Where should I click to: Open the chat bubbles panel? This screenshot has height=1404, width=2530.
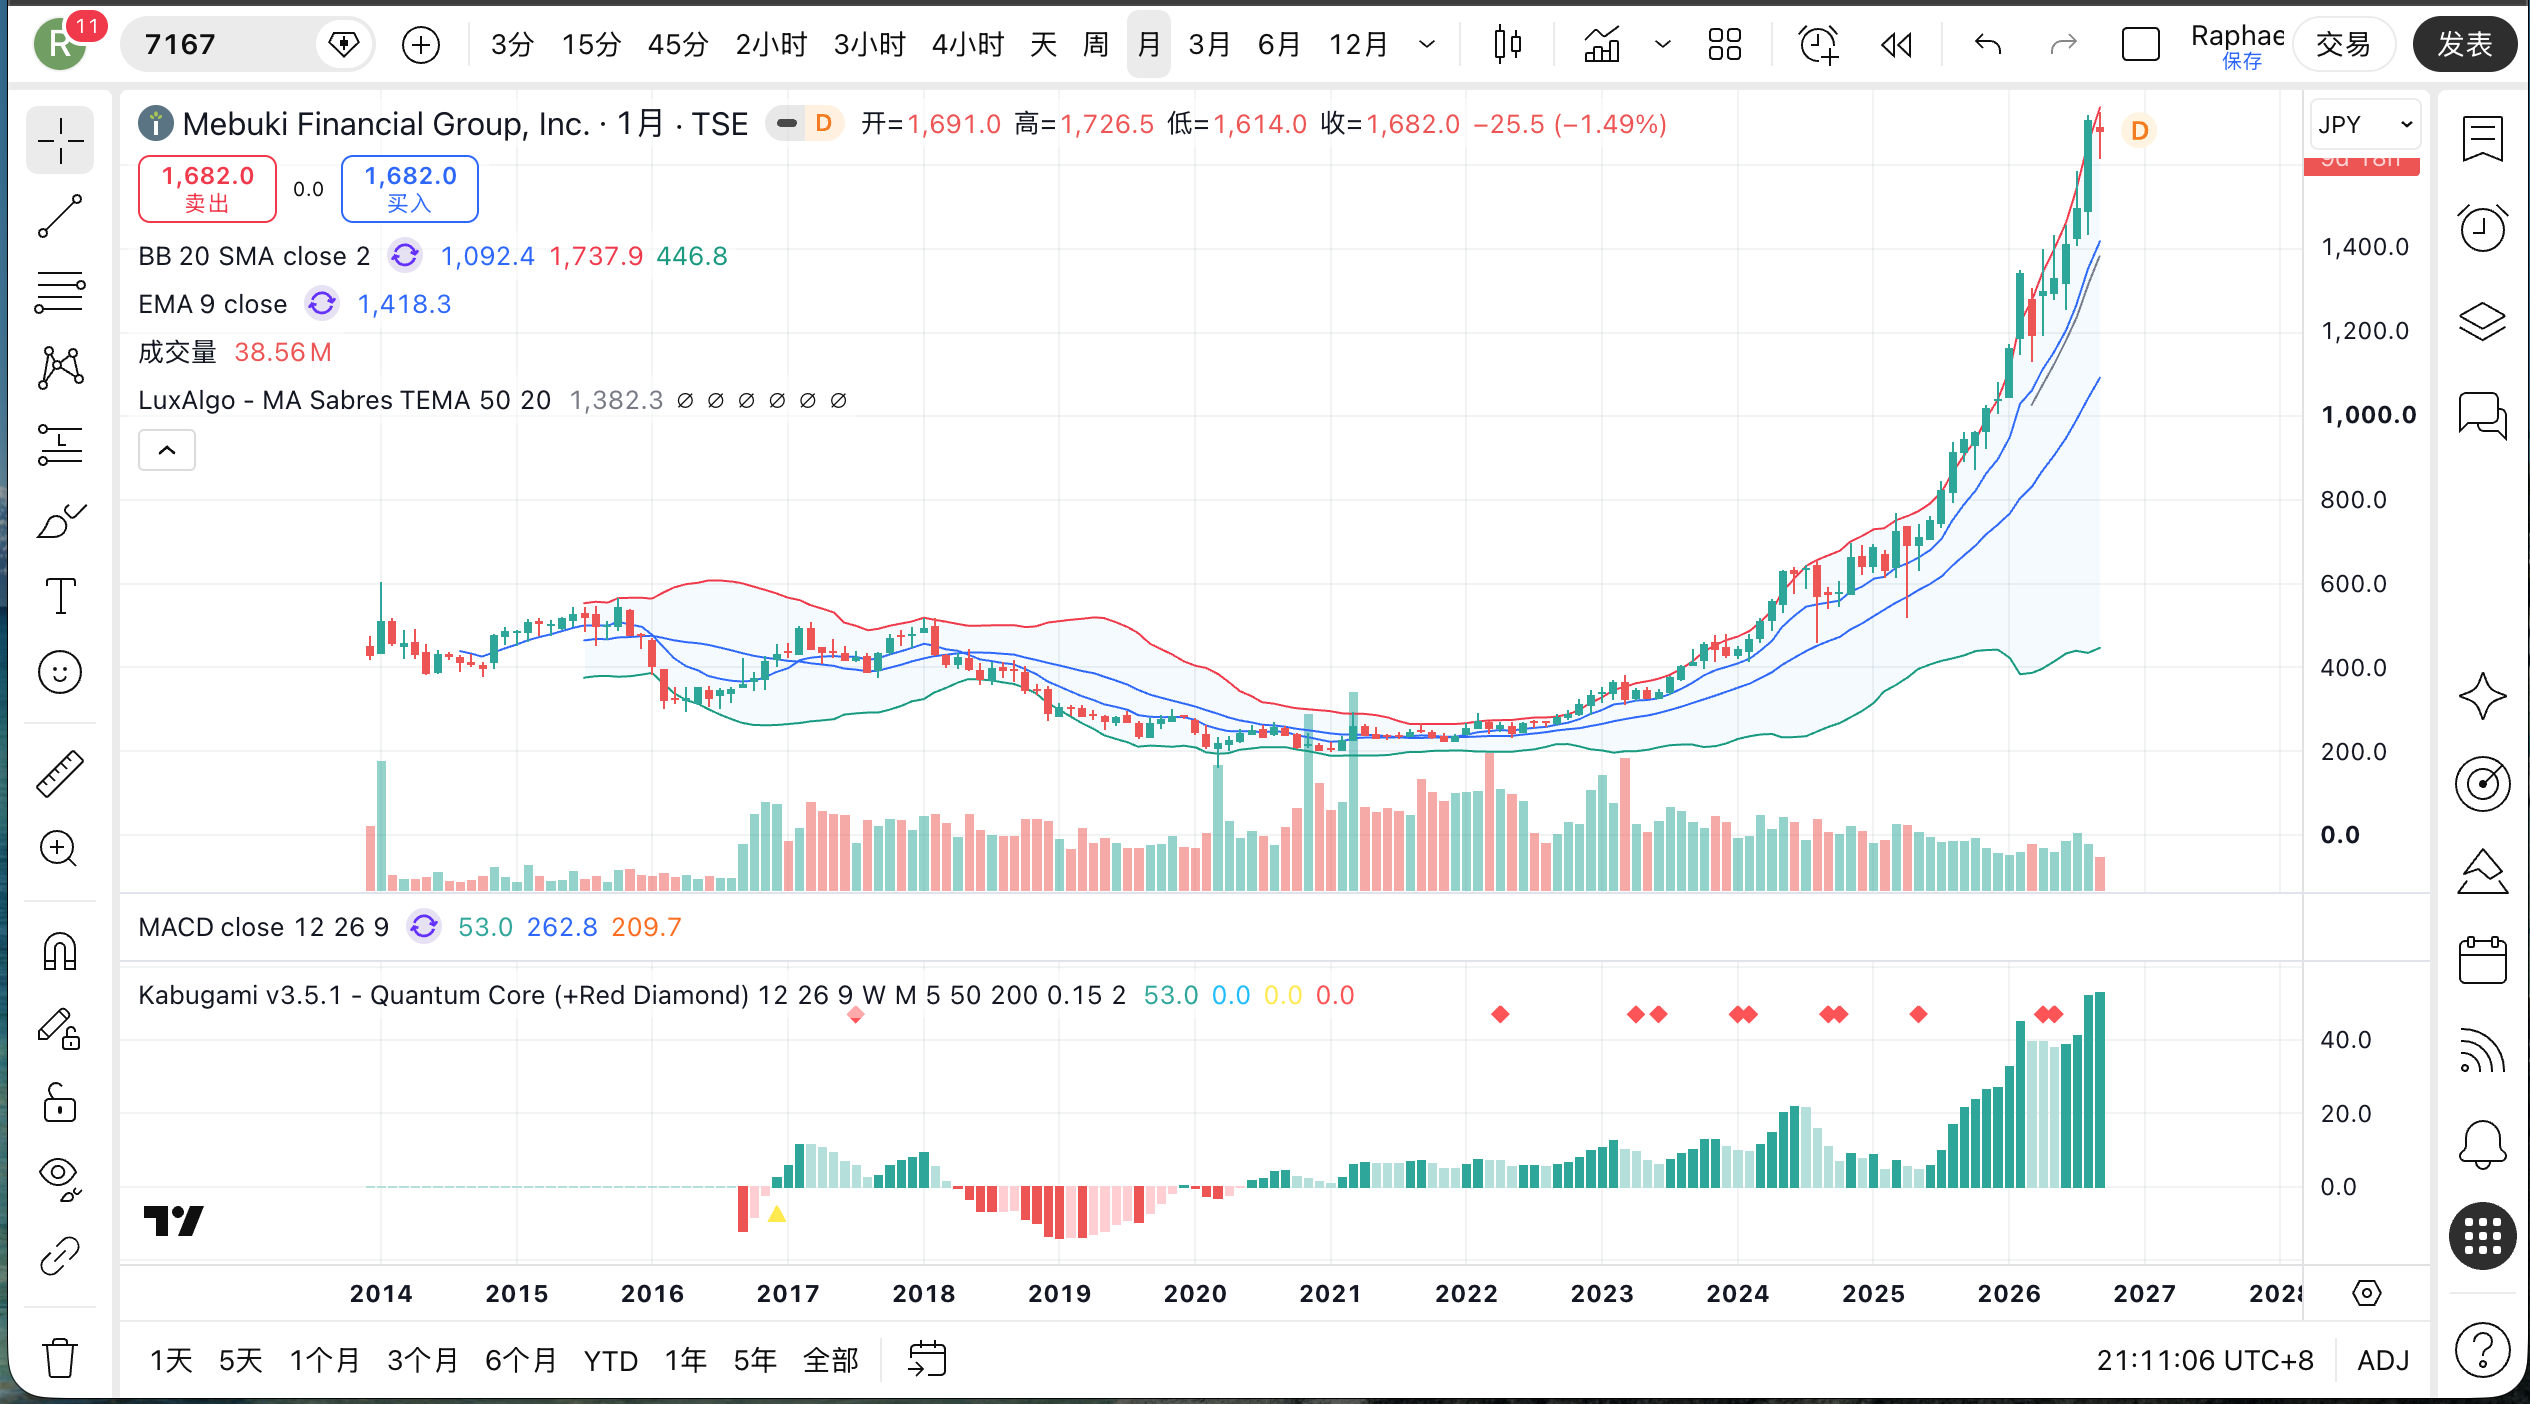[x=2482, y=414]
